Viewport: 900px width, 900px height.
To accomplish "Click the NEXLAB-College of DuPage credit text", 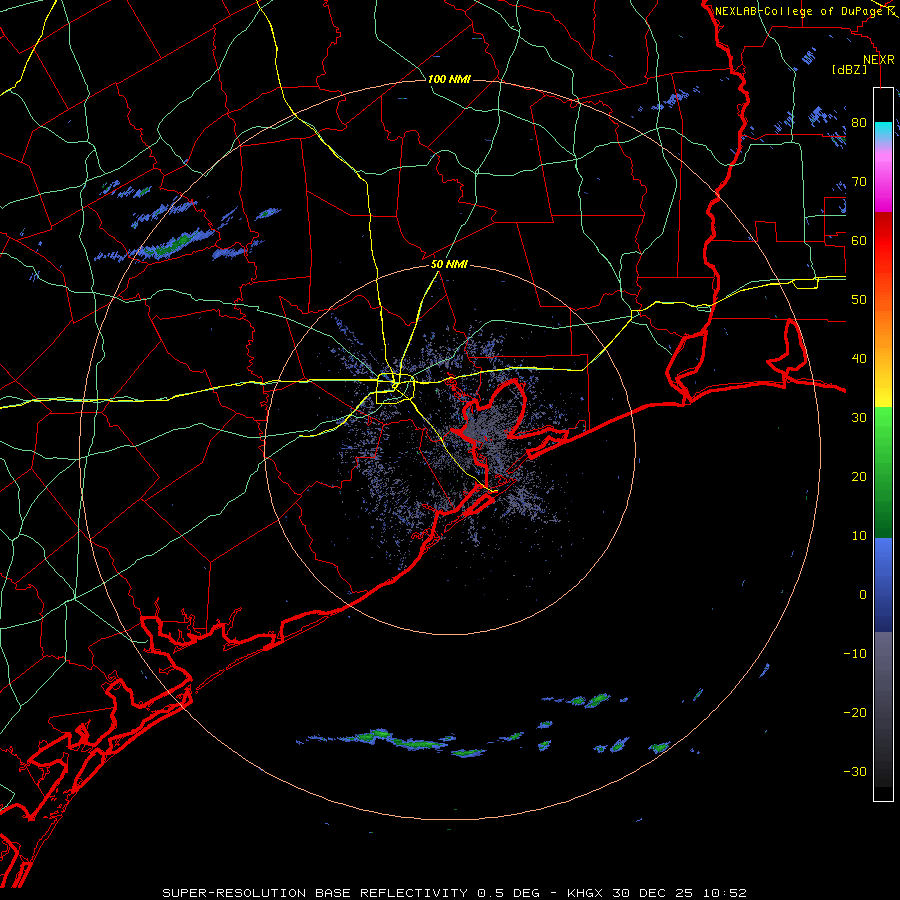I will click(800, 11).
